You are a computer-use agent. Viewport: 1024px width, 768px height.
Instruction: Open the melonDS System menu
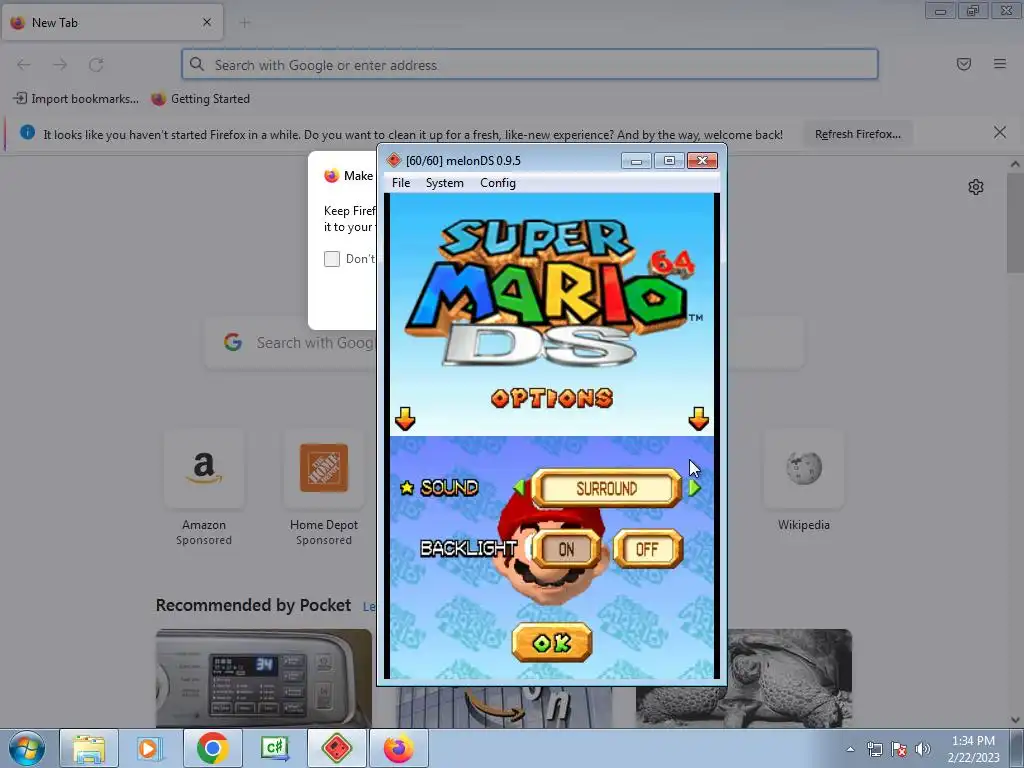(445, 183)
